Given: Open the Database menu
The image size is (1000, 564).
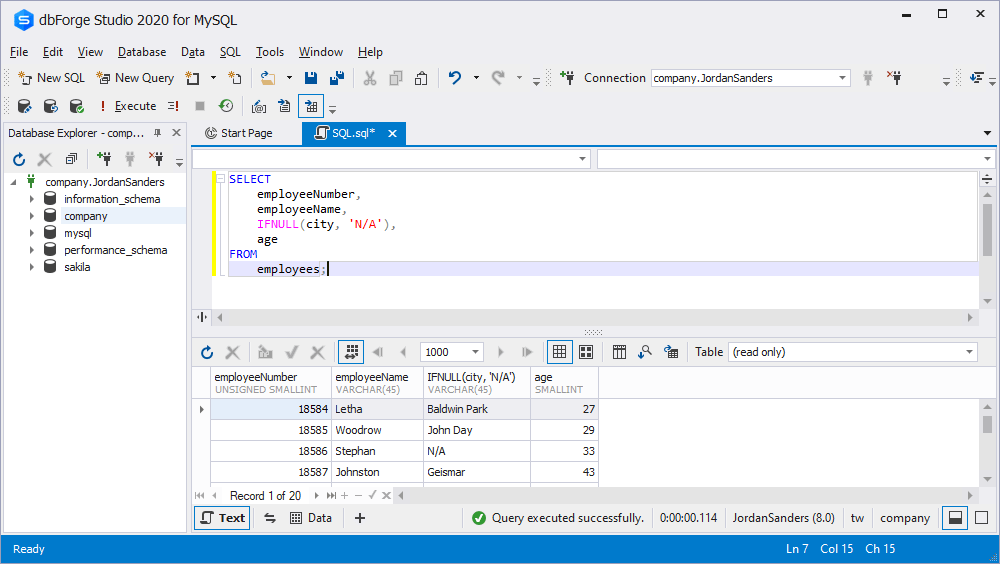Looking at the screenshot, I should pos(142,52).
